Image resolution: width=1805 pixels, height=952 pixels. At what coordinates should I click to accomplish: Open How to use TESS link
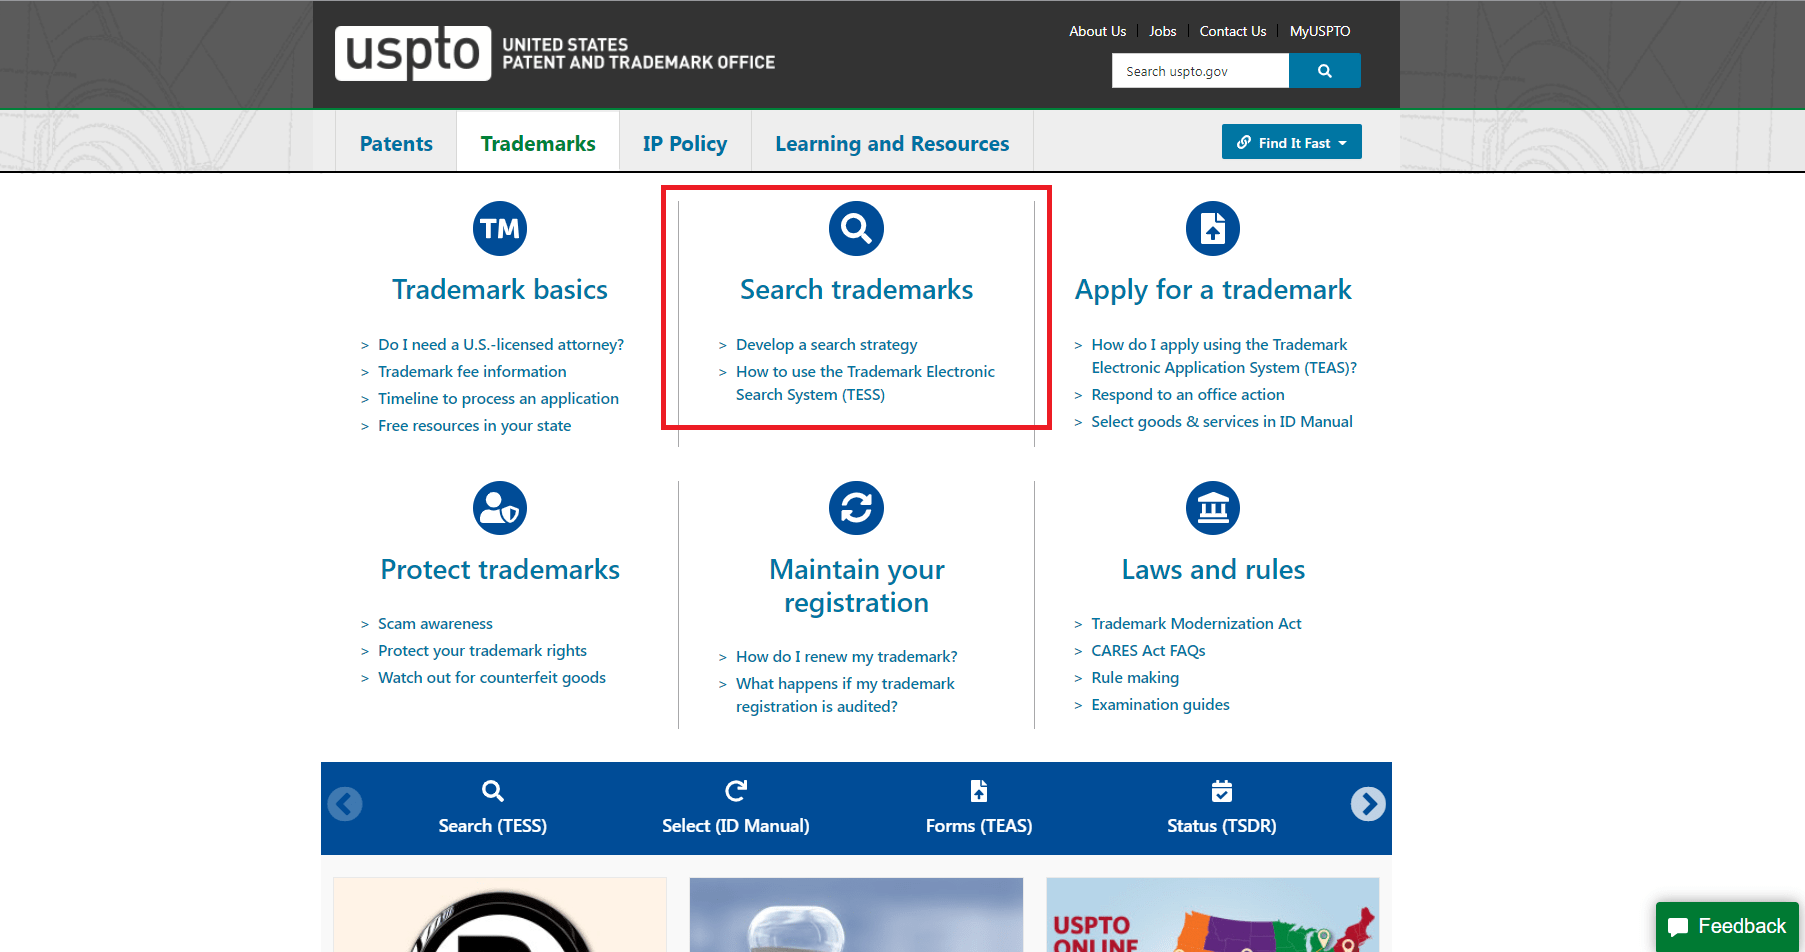(x=865, y=383)
